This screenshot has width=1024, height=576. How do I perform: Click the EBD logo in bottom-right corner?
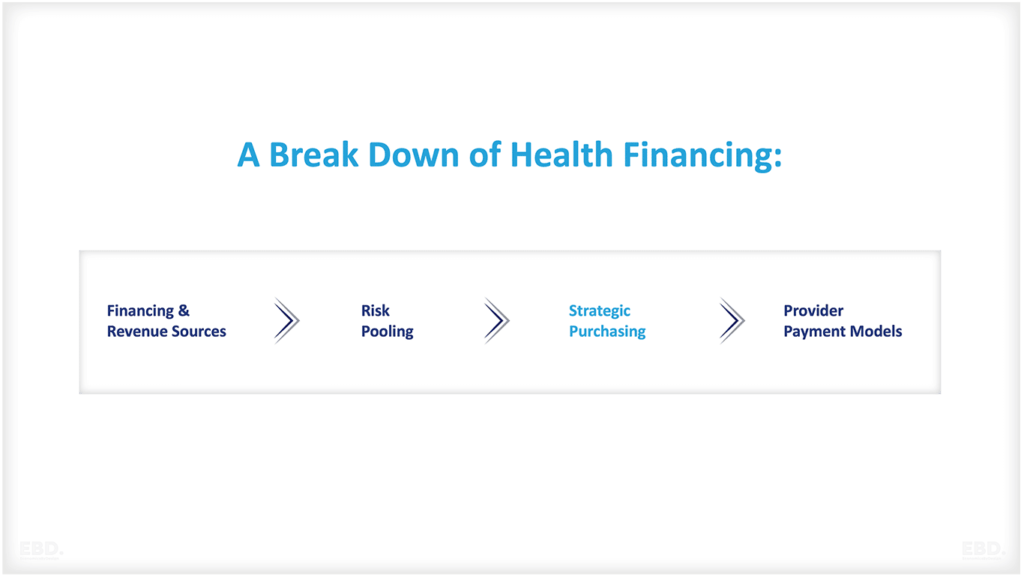tap(984, 549)
